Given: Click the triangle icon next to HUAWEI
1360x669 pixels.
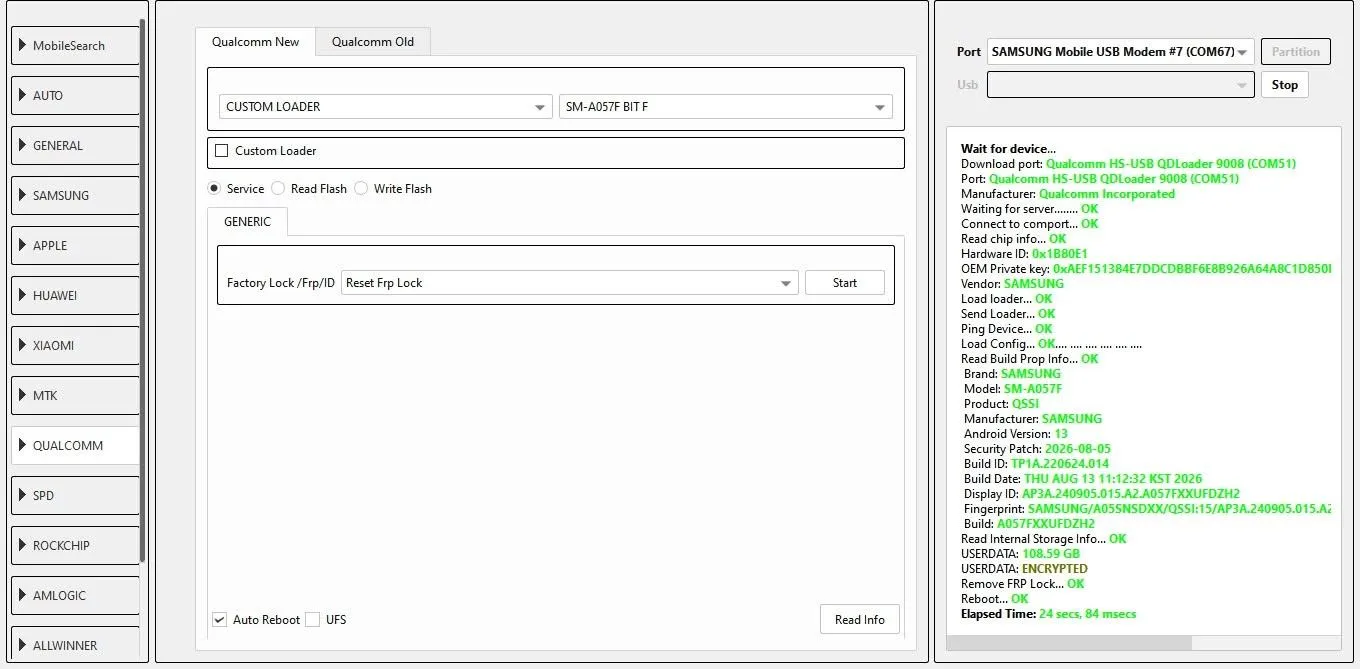Looking at the screenshot, I should coord(23,295).
